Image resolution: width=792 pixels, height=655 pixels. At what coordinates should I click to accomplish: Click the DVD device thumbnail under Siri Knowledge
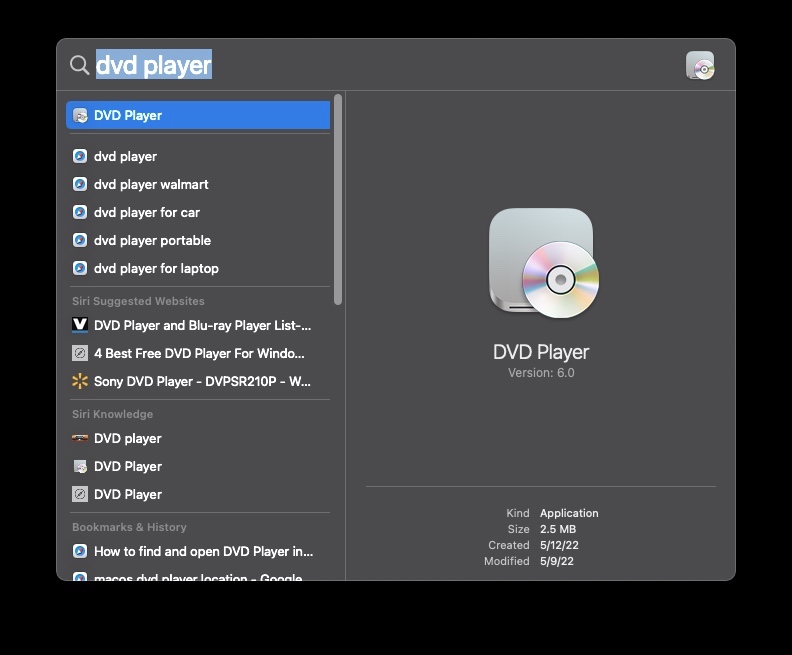80,438
